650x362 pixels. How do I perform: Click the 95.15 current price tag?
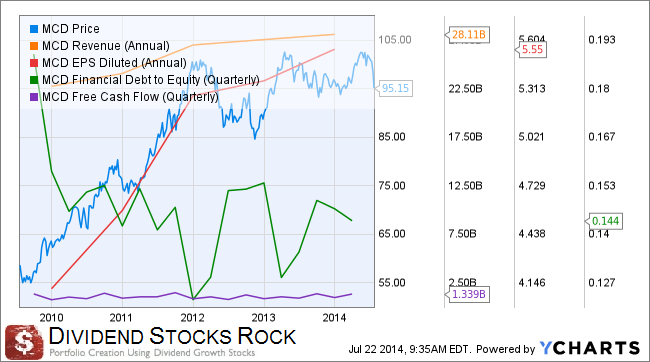click(394, 88)
